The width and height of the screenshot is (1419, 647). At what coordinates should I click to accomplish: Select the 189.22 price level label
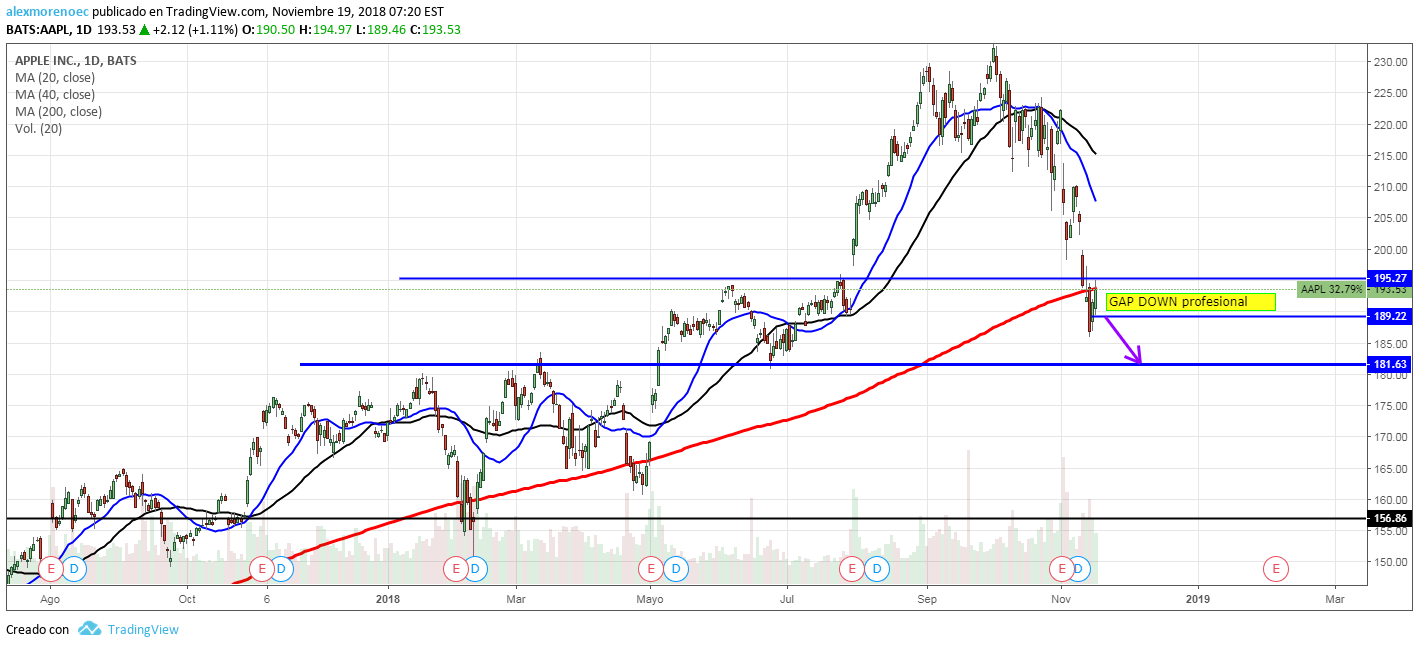tap(1390, 316)
